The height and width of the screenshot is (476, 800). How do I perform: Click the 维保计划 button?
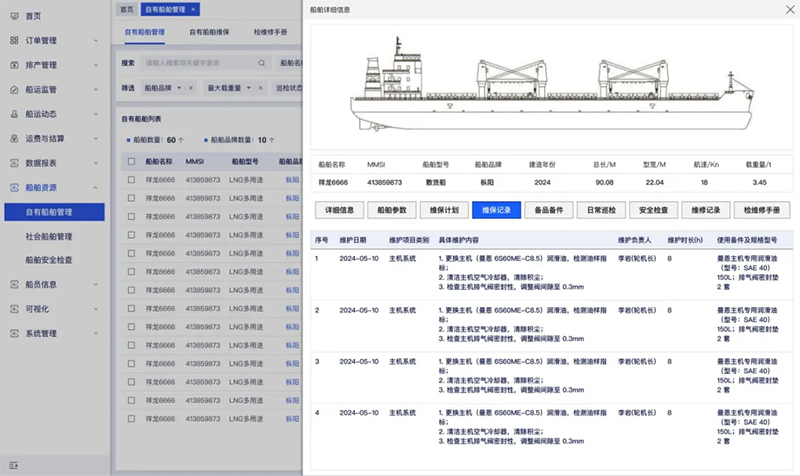click(x=444, y=210)
